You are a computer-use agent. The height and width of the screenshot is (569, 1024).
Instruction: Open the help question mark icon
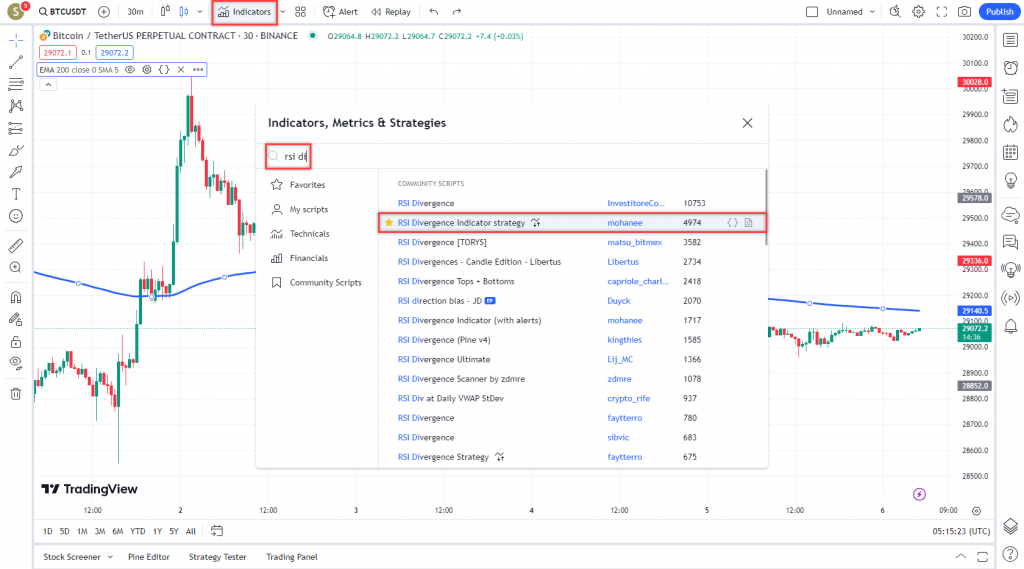point(1010,555)
